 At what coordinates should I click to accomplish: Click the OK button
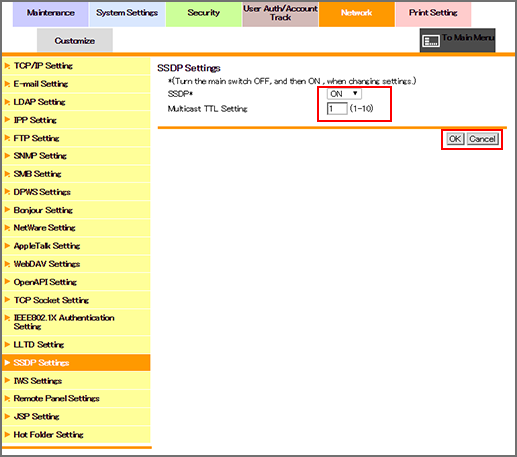pyautogui.click(x=455, y=139)
